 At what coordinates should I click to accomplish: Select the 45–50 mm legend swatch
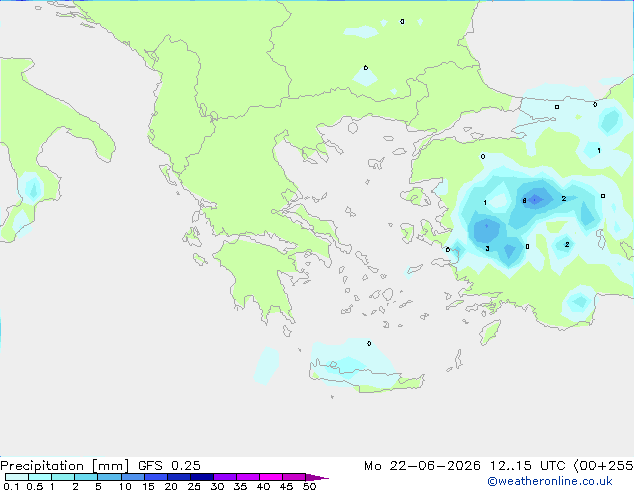(x=294, y=477)
